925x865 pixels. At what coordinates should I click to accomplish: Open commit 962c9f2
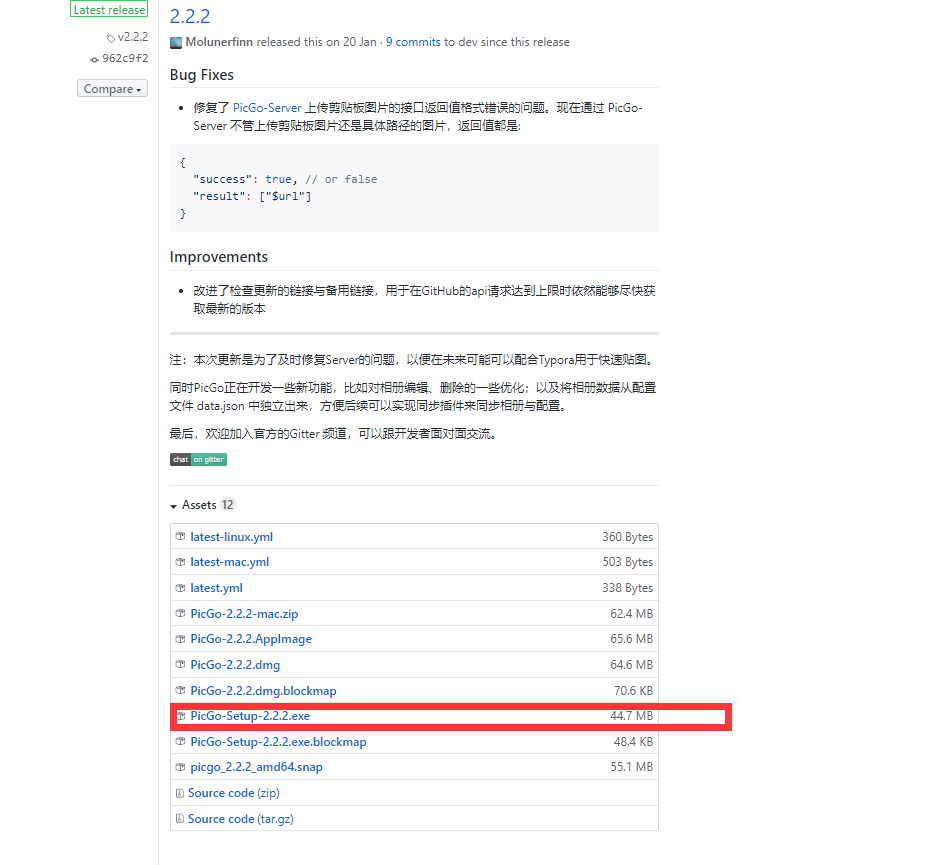coord(125,58)
